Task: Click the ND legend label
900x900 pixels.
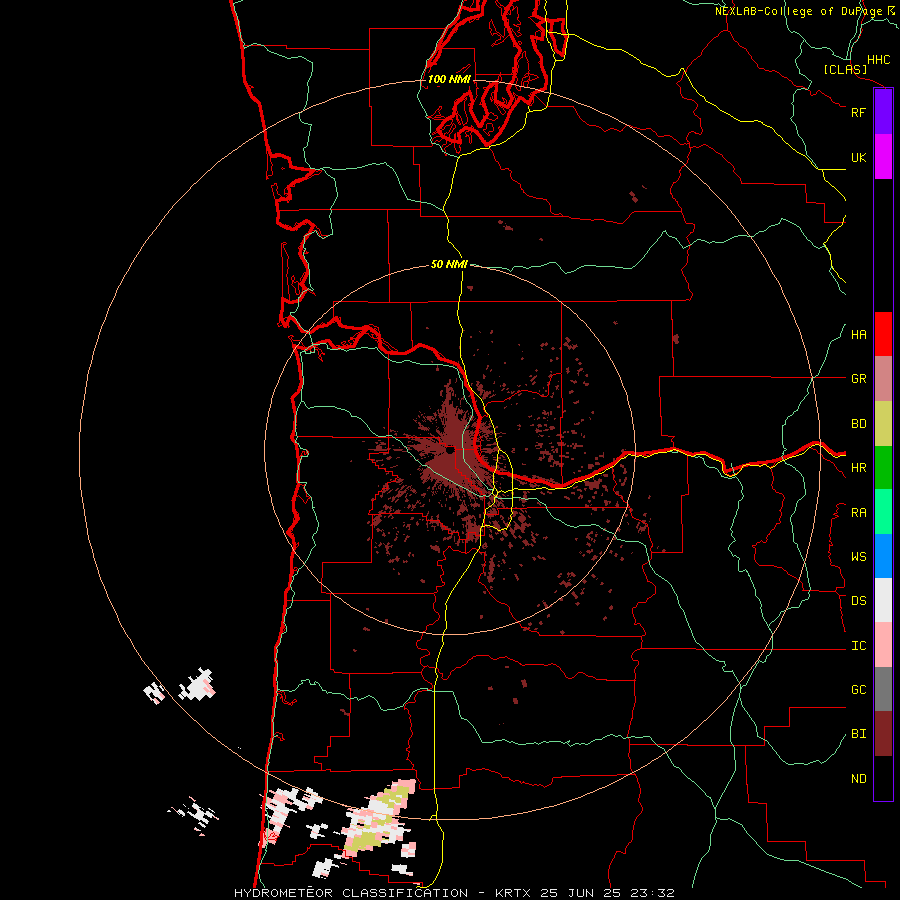Action: (x=858, y=778)
